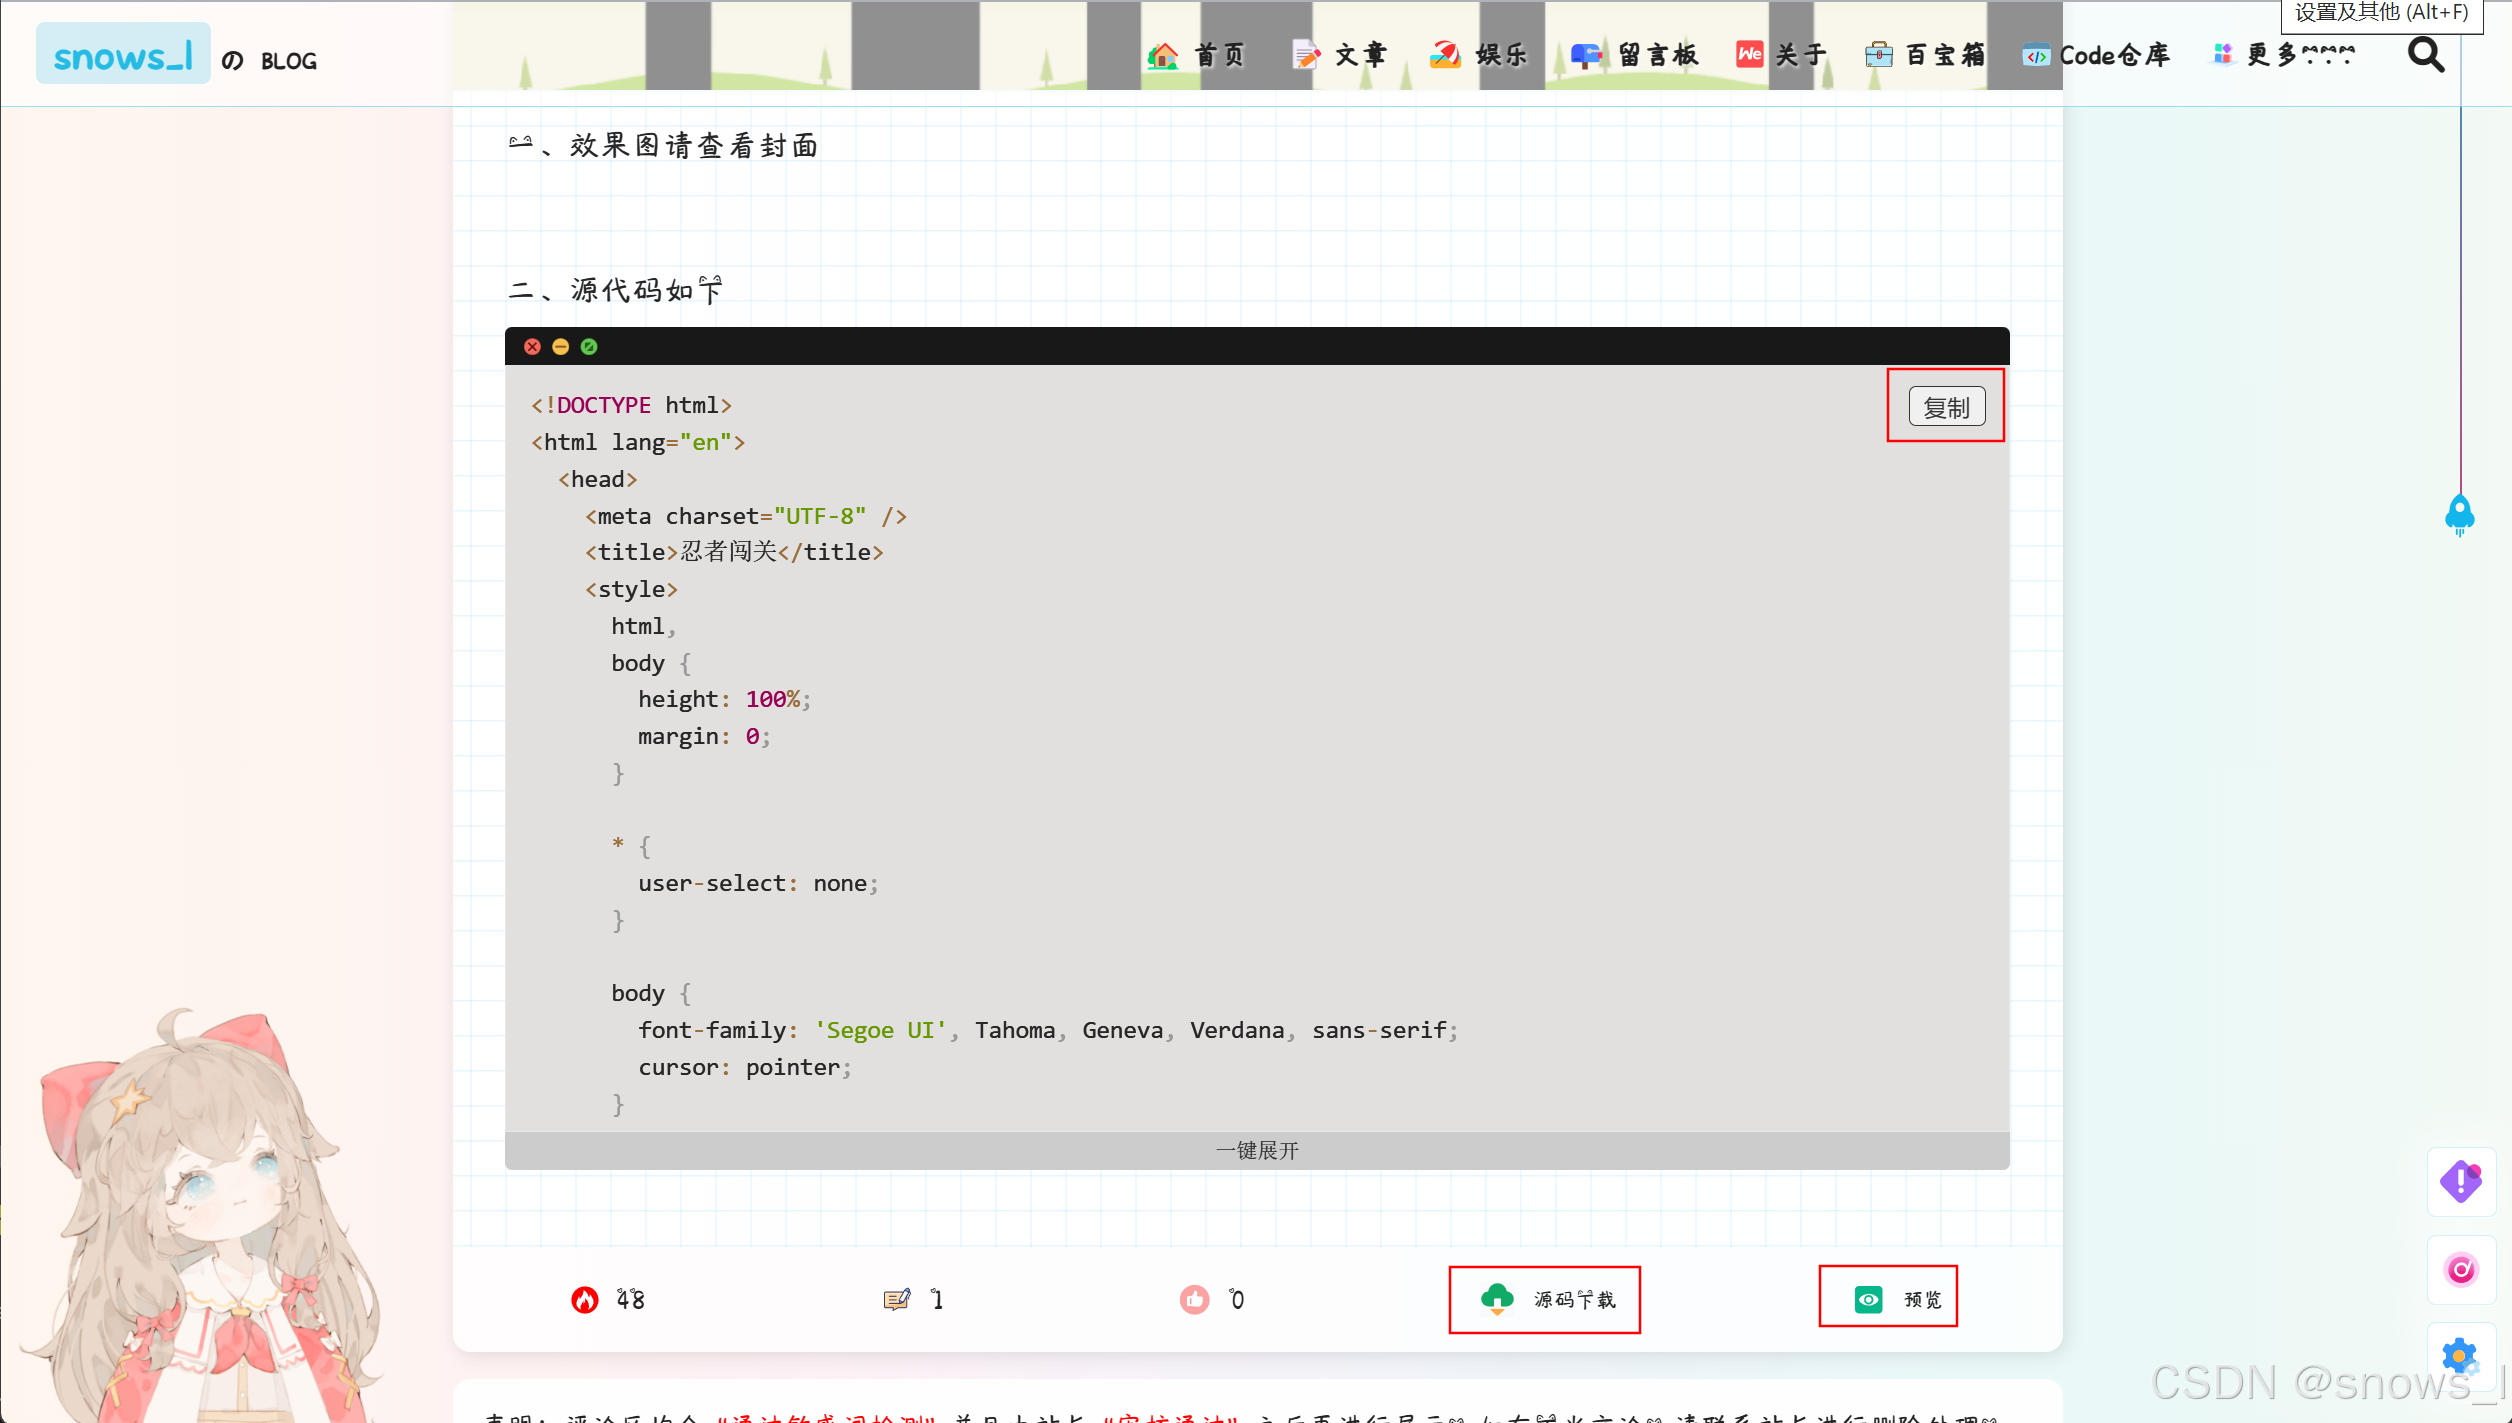Like the post with thumbs-up icon
Screen dimensions: 2512x1423
1194,1299
